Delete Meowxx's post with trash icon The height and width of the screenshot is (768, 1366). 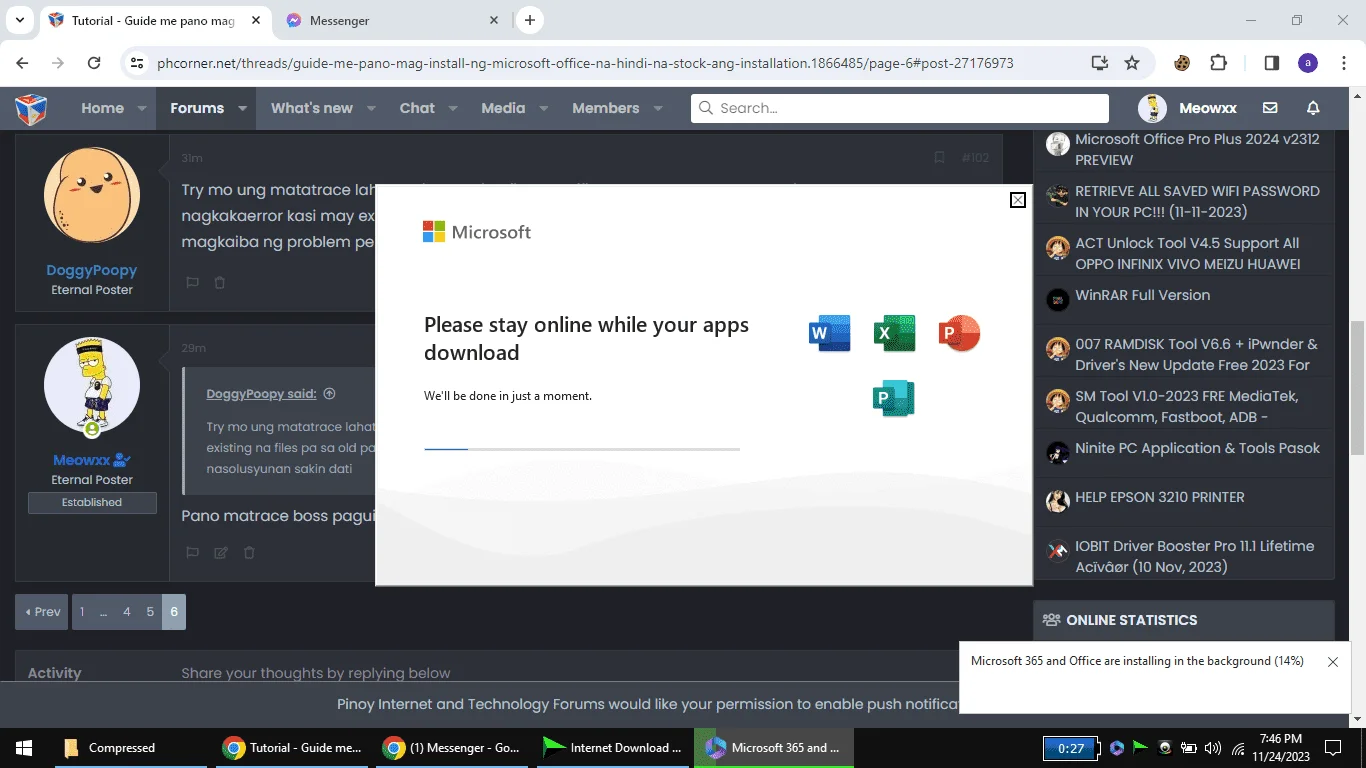pyautogui.click(x=249, y=552)
